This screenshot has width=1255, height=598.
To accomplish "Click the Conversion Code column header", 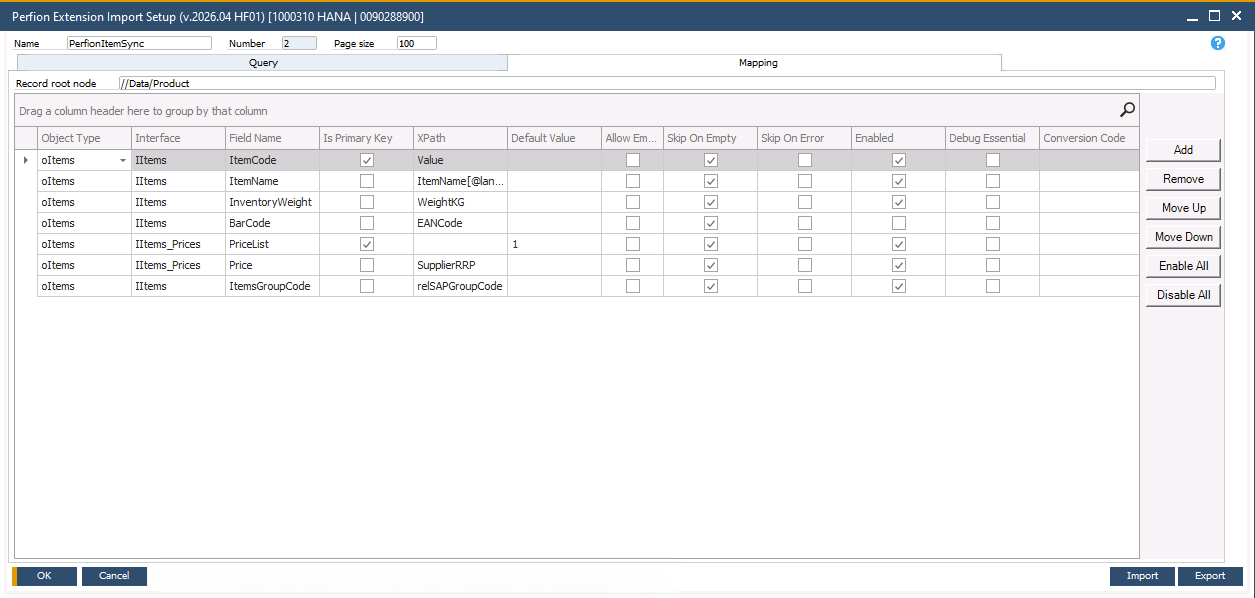I will 1088,138.
